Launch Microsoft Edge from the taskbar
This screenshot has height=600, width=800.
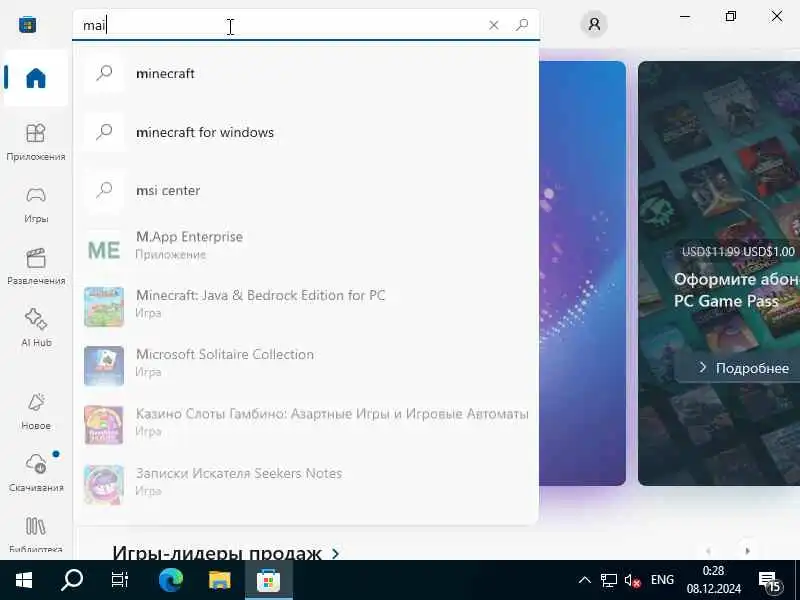click(x=170, y=580)
